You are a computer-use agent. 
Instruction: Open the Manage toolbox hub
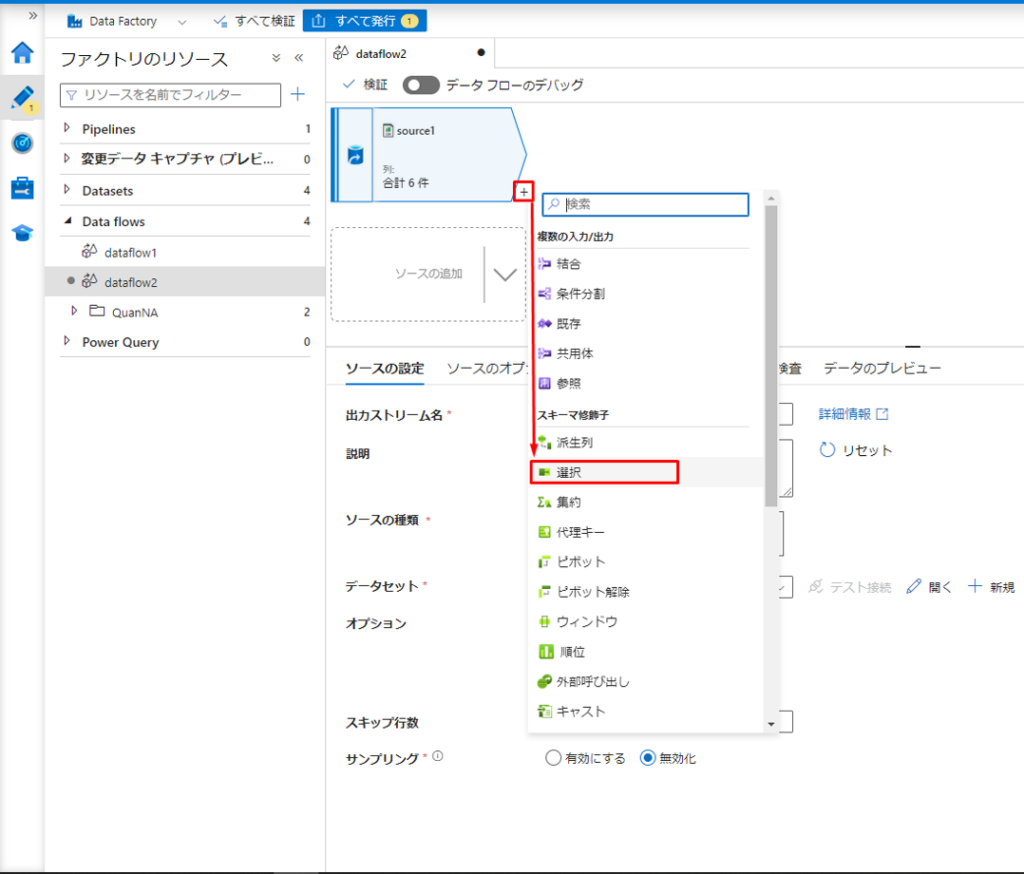click(22, 188)
